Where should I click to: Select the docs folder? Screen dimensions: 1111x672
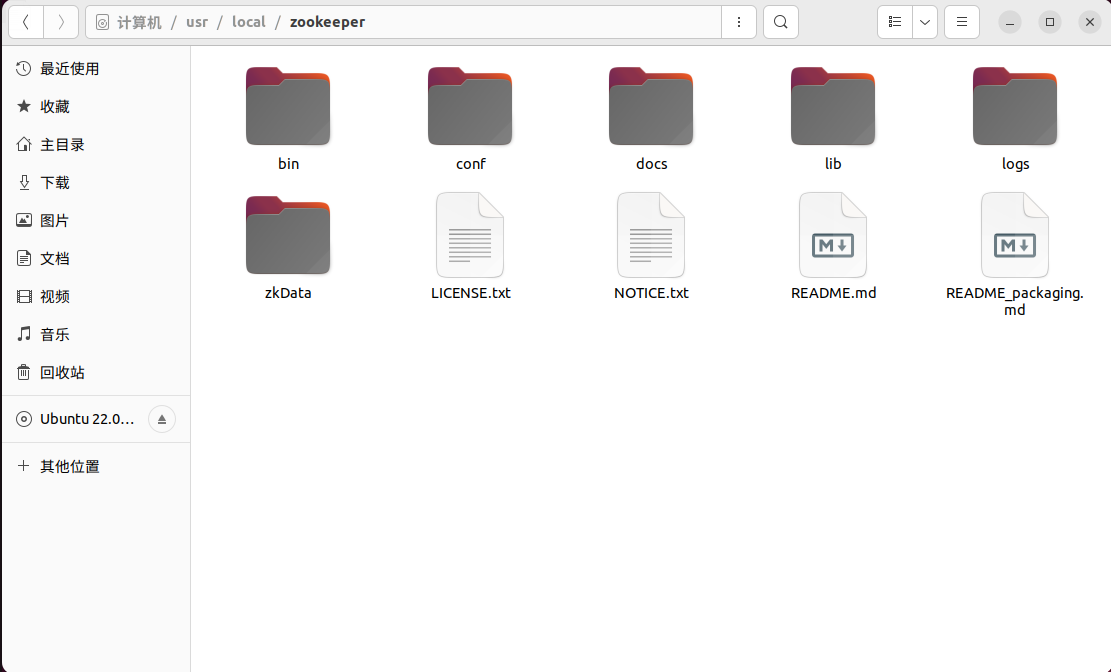point(651,106)
